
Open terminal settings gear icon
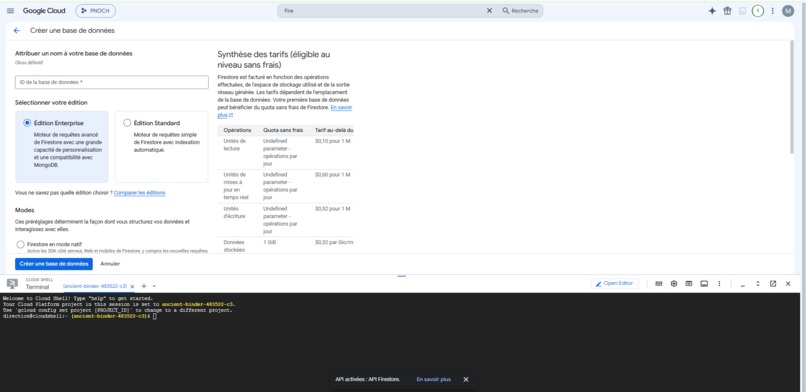pyautogui.click(x=674, y=284)
